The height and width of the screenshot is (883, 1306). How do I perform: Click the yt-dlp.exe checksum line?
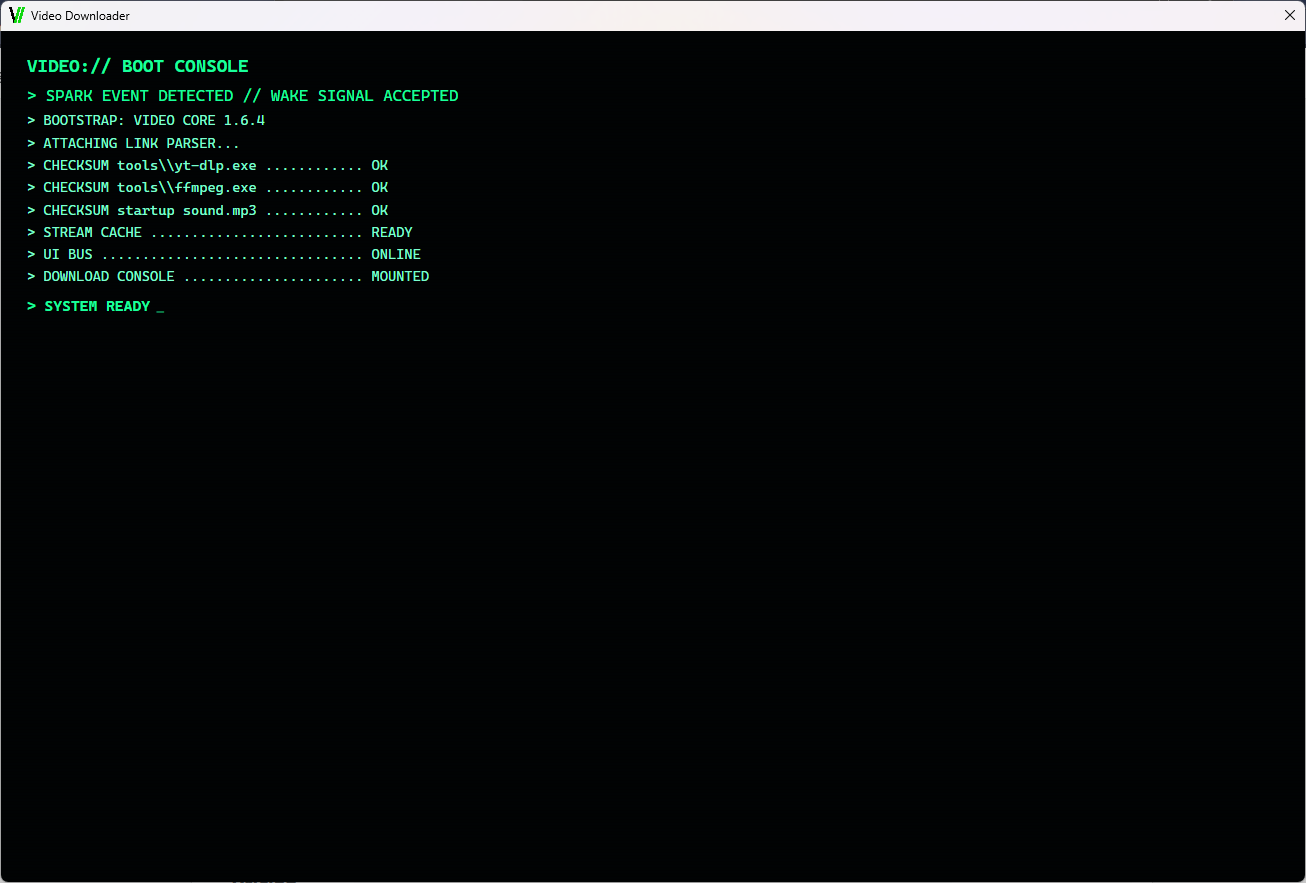(208, 165)
